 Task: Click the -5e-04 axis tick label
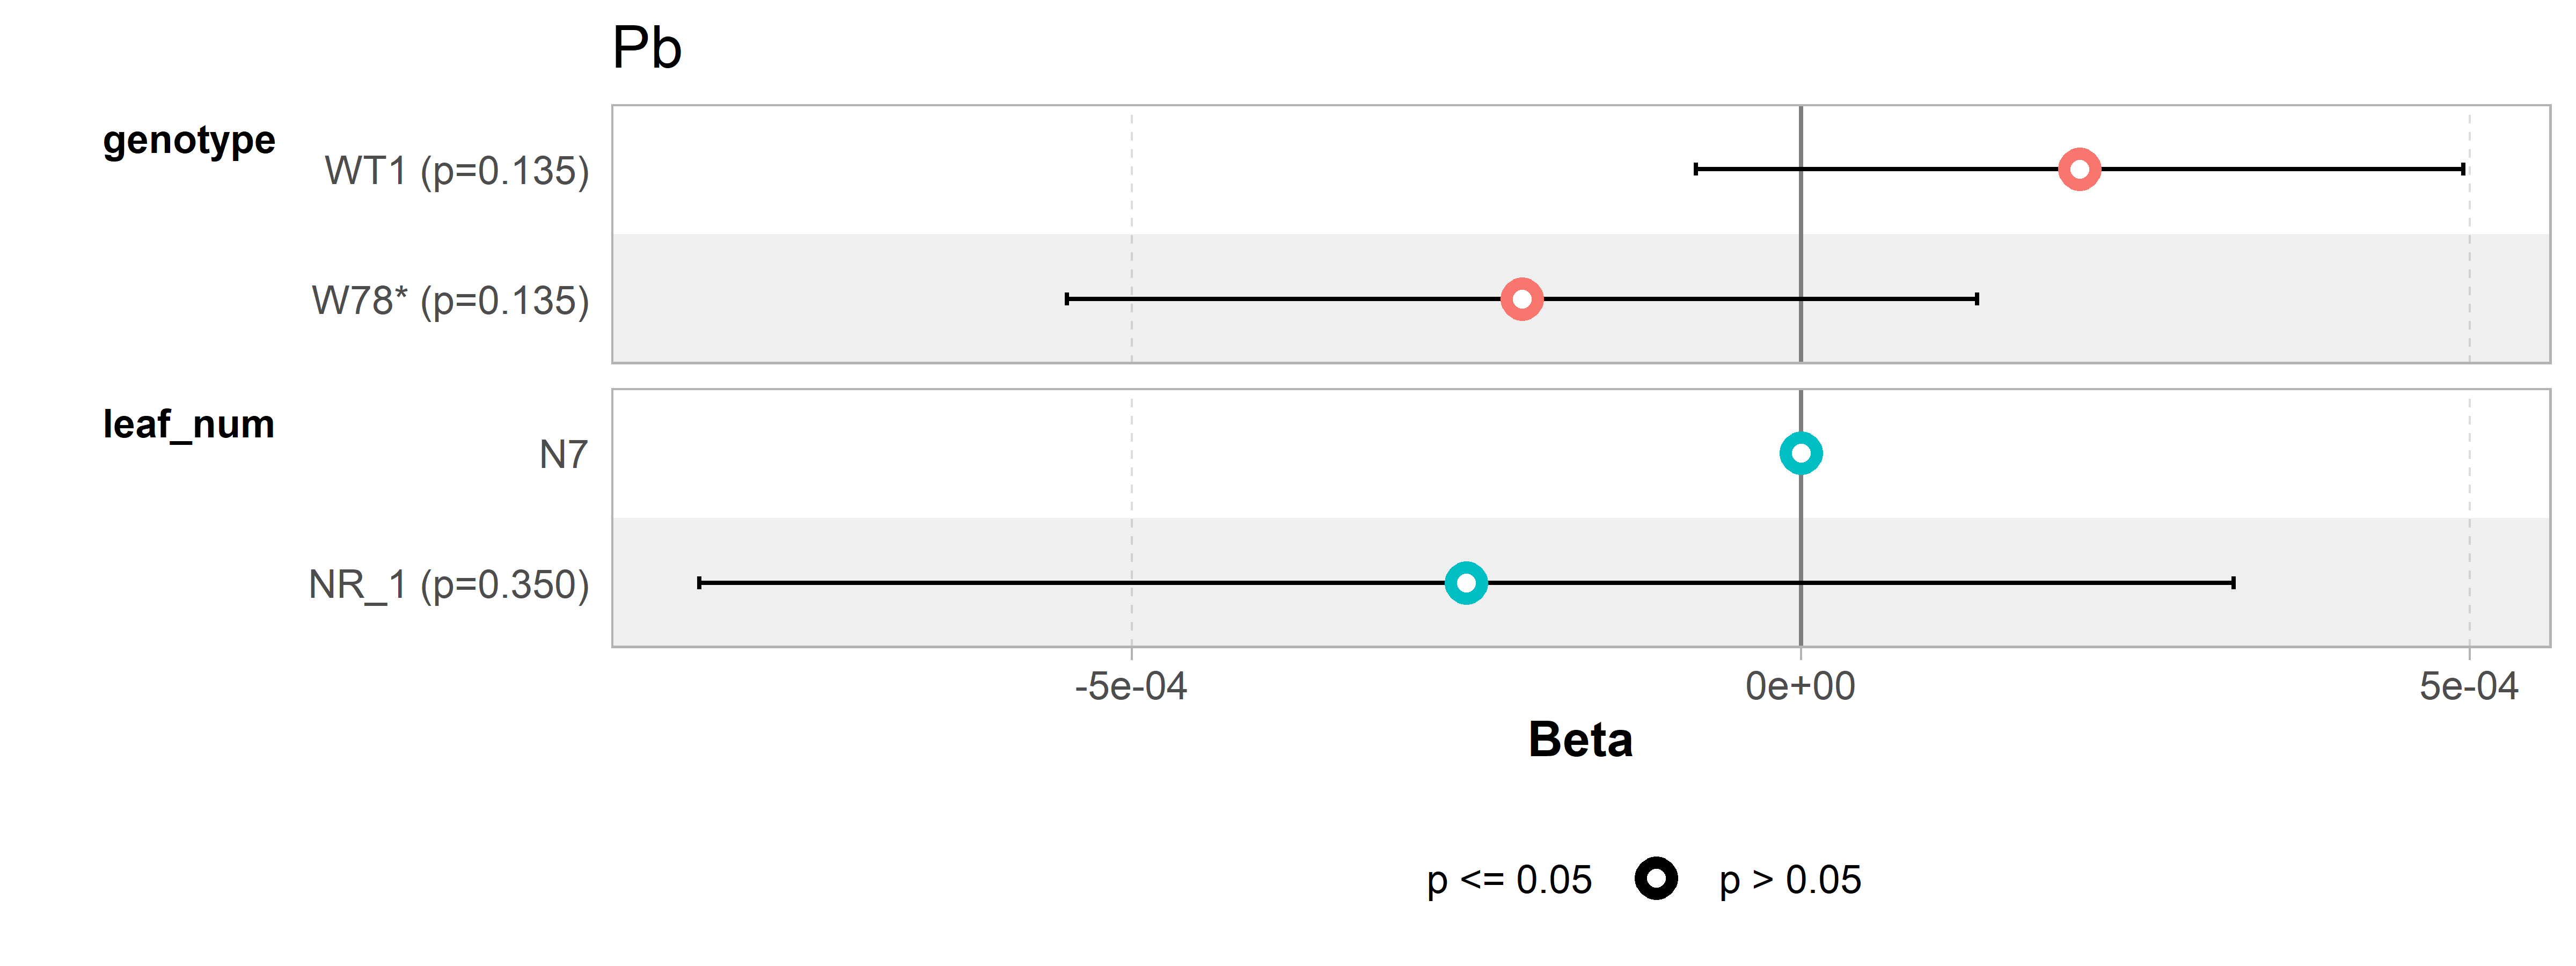[x=1131, y=687]
